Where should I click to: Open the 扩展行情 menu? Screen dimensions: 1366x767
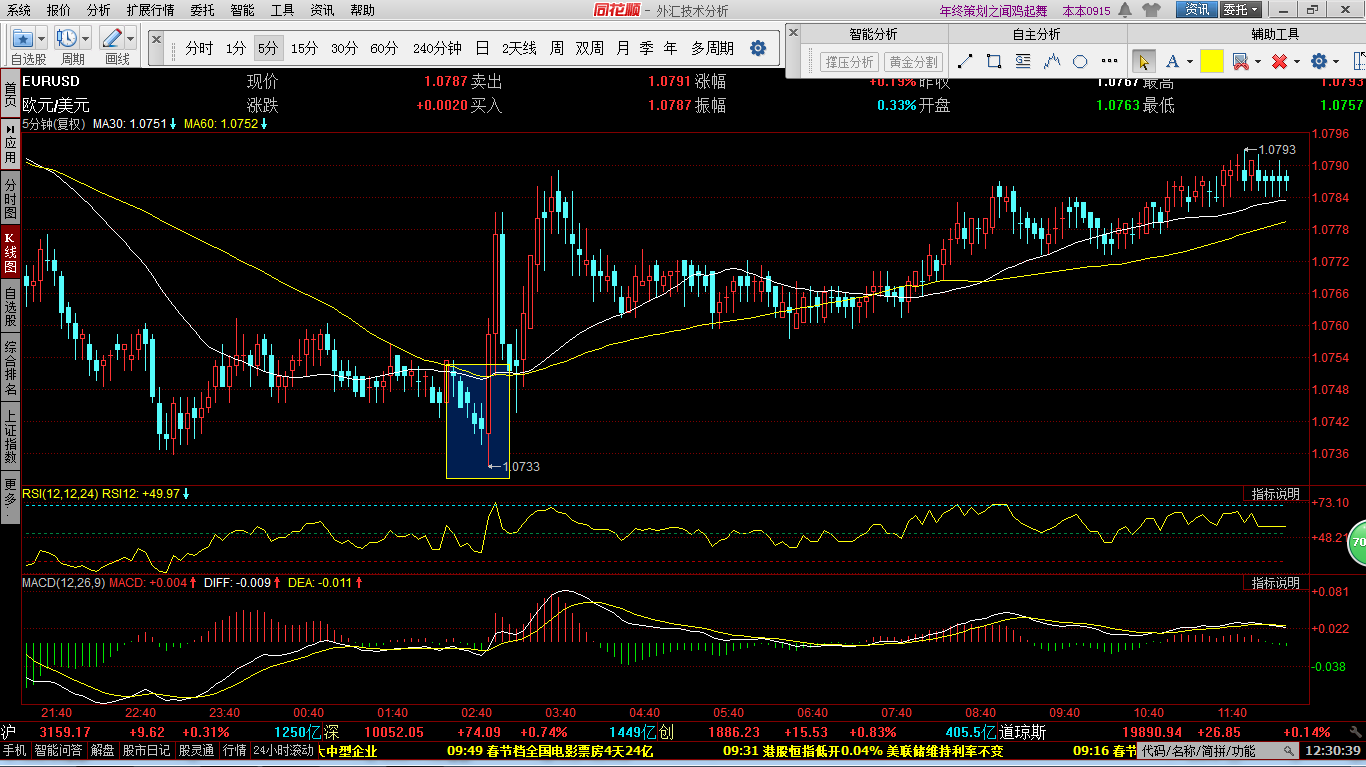click(150, 11)
